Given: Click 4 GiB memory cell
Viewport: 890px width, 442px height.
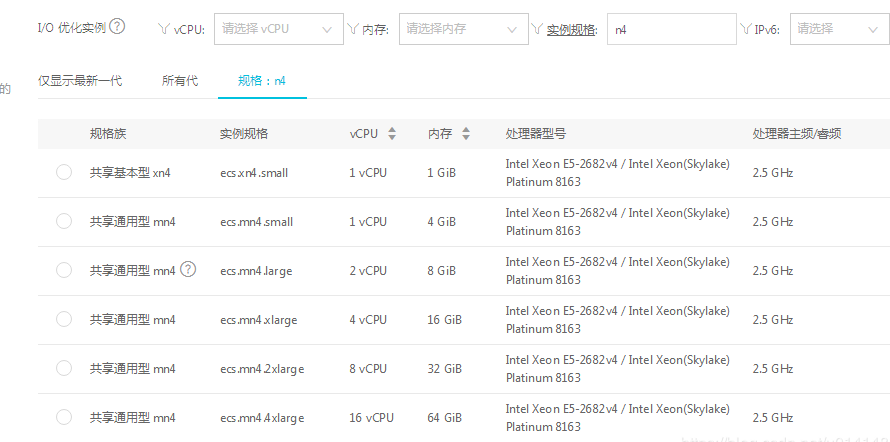Looking at the screenshot, I should (441, 222).
